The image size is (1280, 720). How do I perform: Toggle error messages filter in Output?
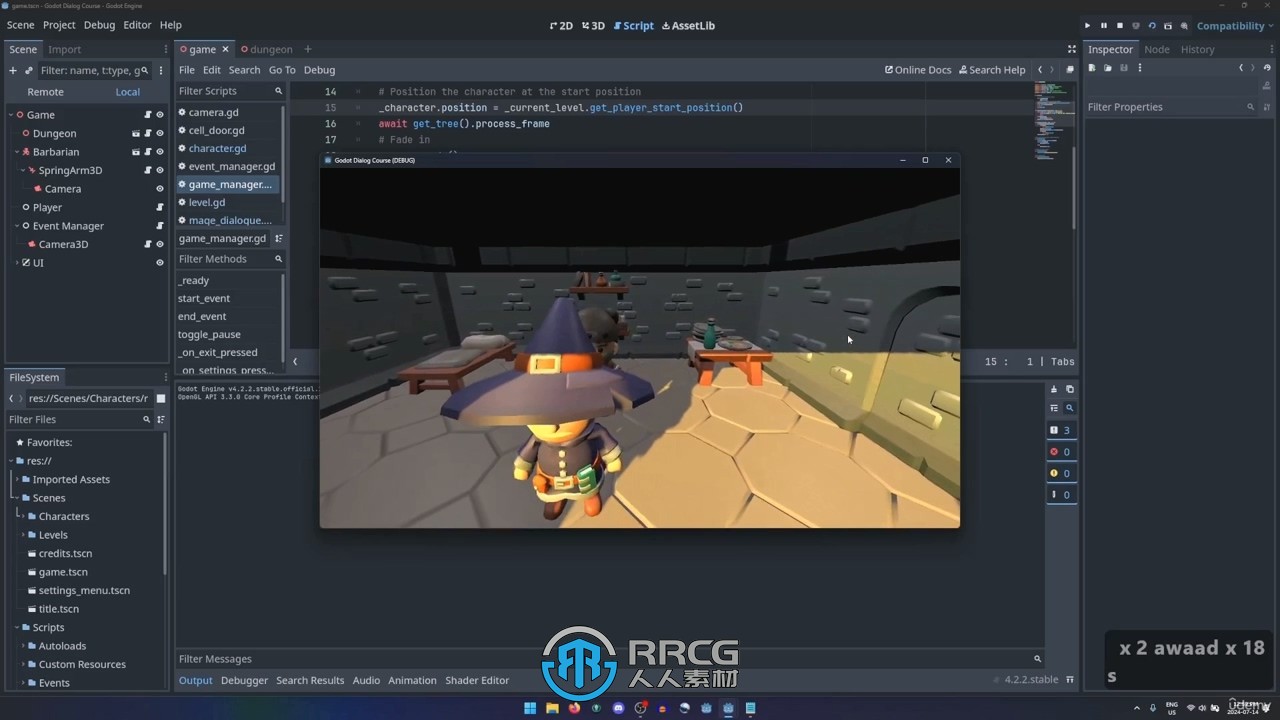click(x=1061, y=452)
